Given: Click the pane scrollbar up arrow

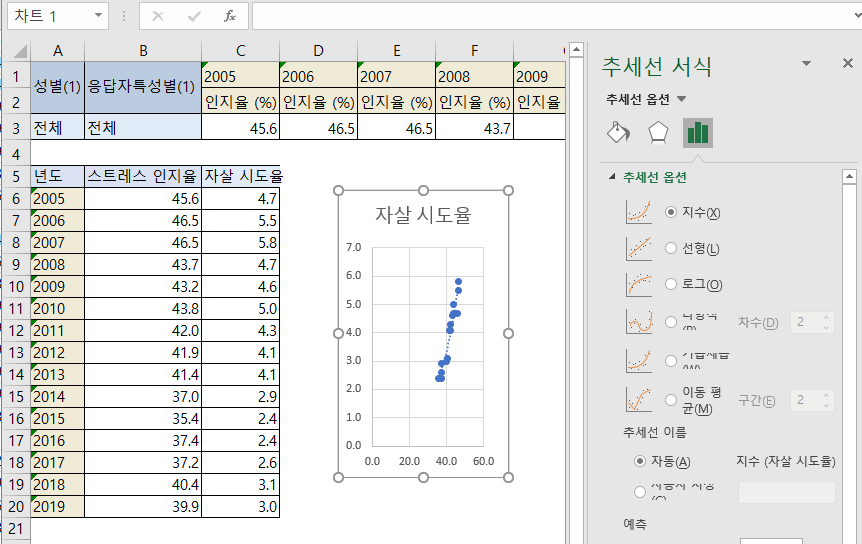Looking at the screenshot, I should 849,177.
